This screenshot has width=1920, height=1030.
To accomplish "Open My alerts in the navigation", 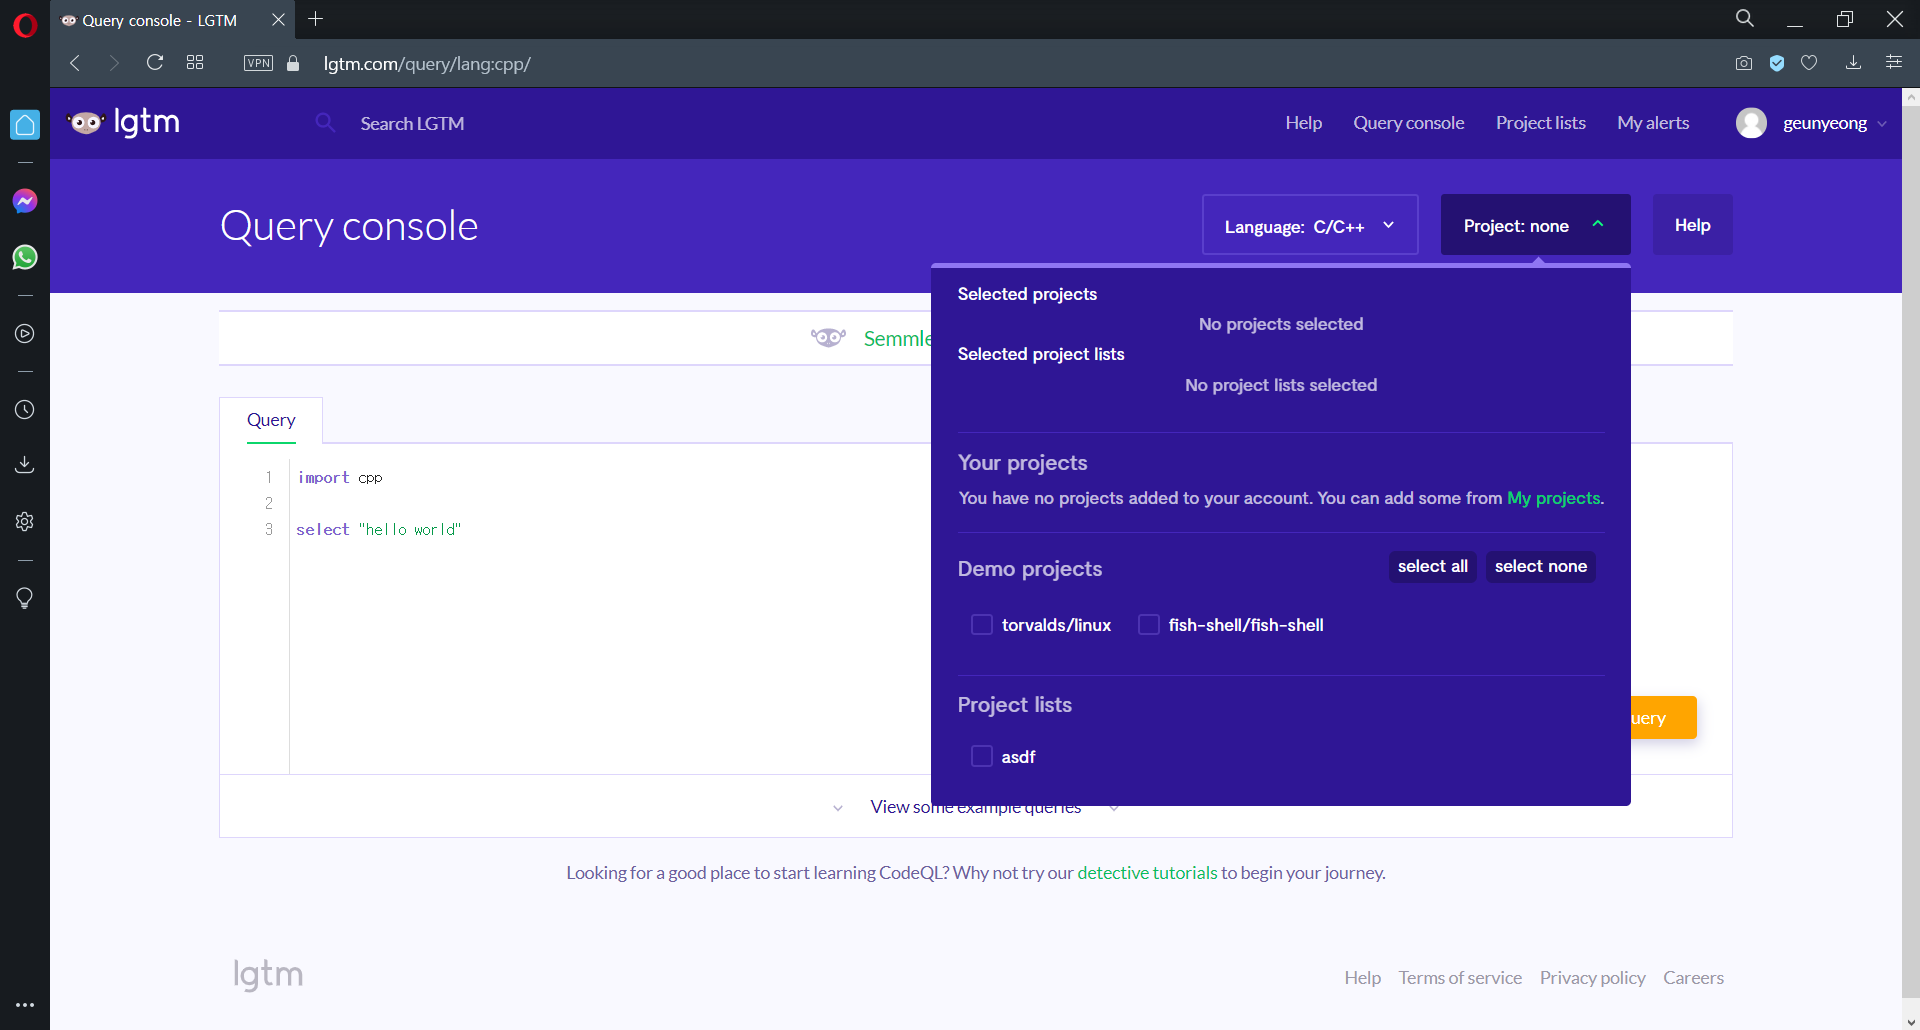I will (x=1653, y=123).
